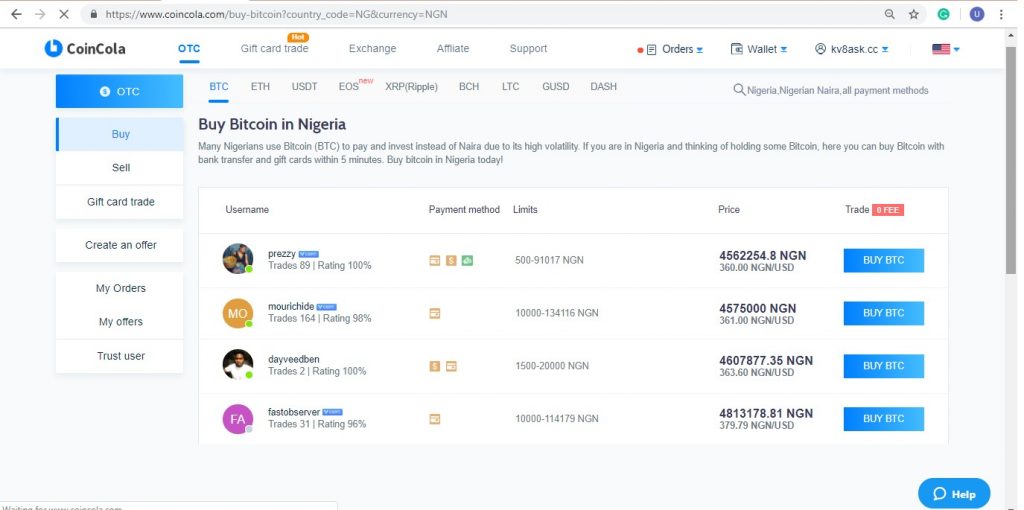
Task: Click the browser address bar URL
Action: pyautogui.click(x=276, y=14)
